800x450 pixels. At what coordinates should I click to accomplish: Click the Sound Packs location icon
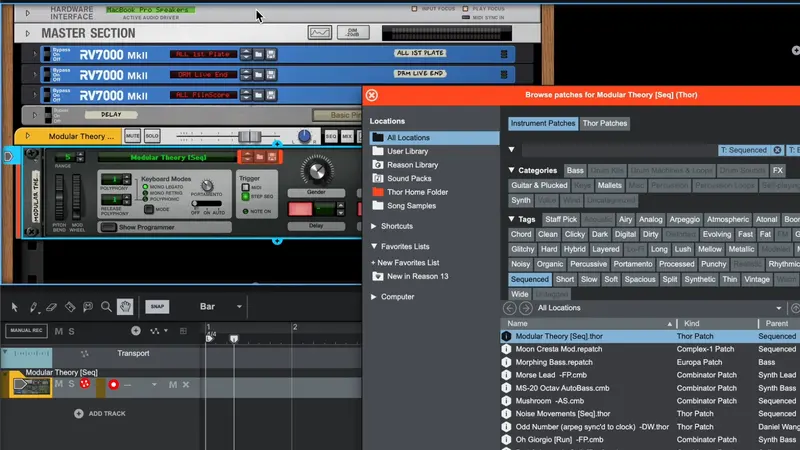[x=378, y=179]
